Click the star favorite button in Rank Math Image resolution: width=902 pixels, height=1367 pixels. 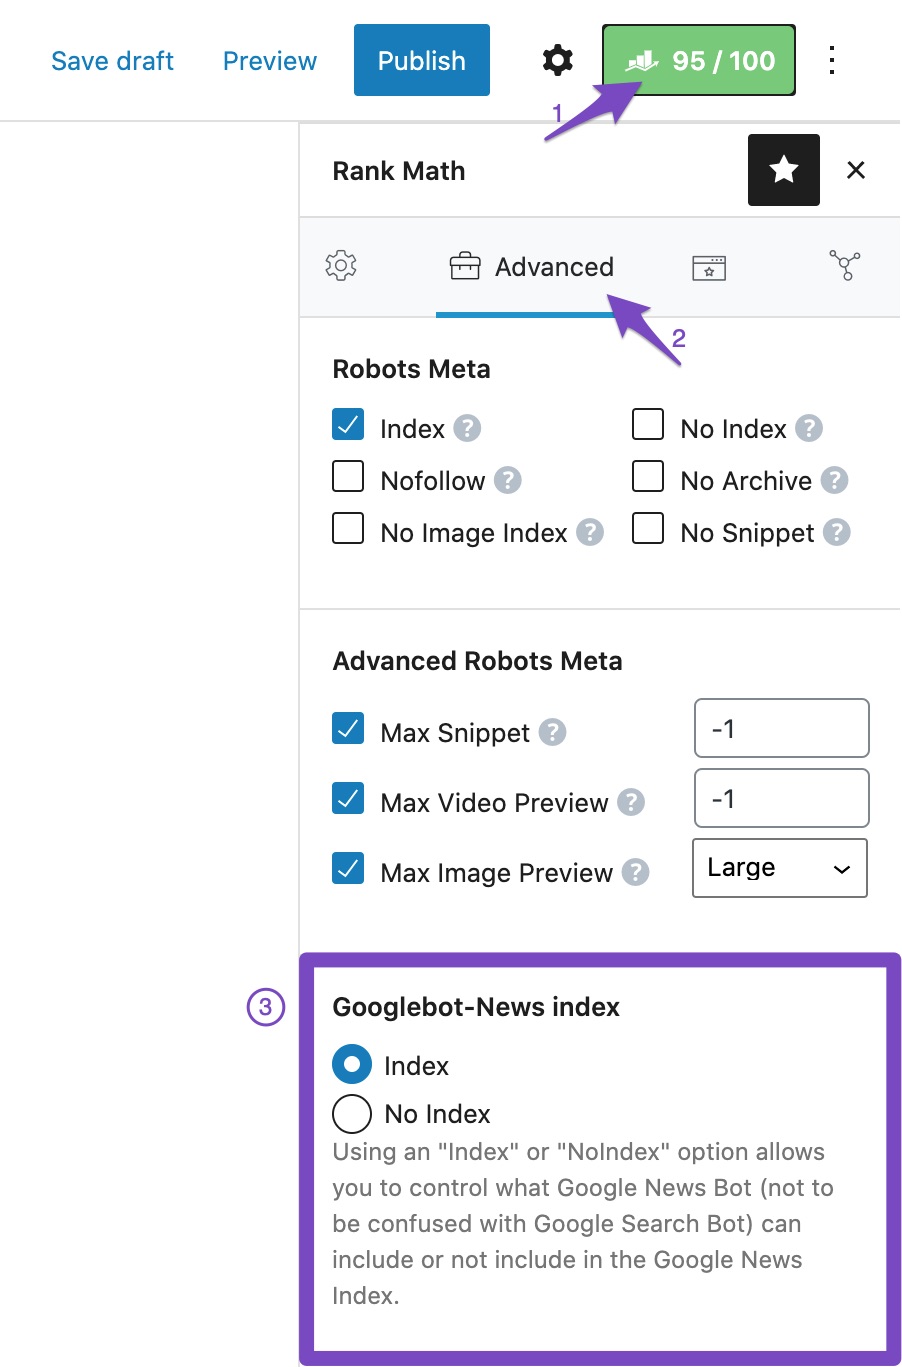[x=784, y=170]
